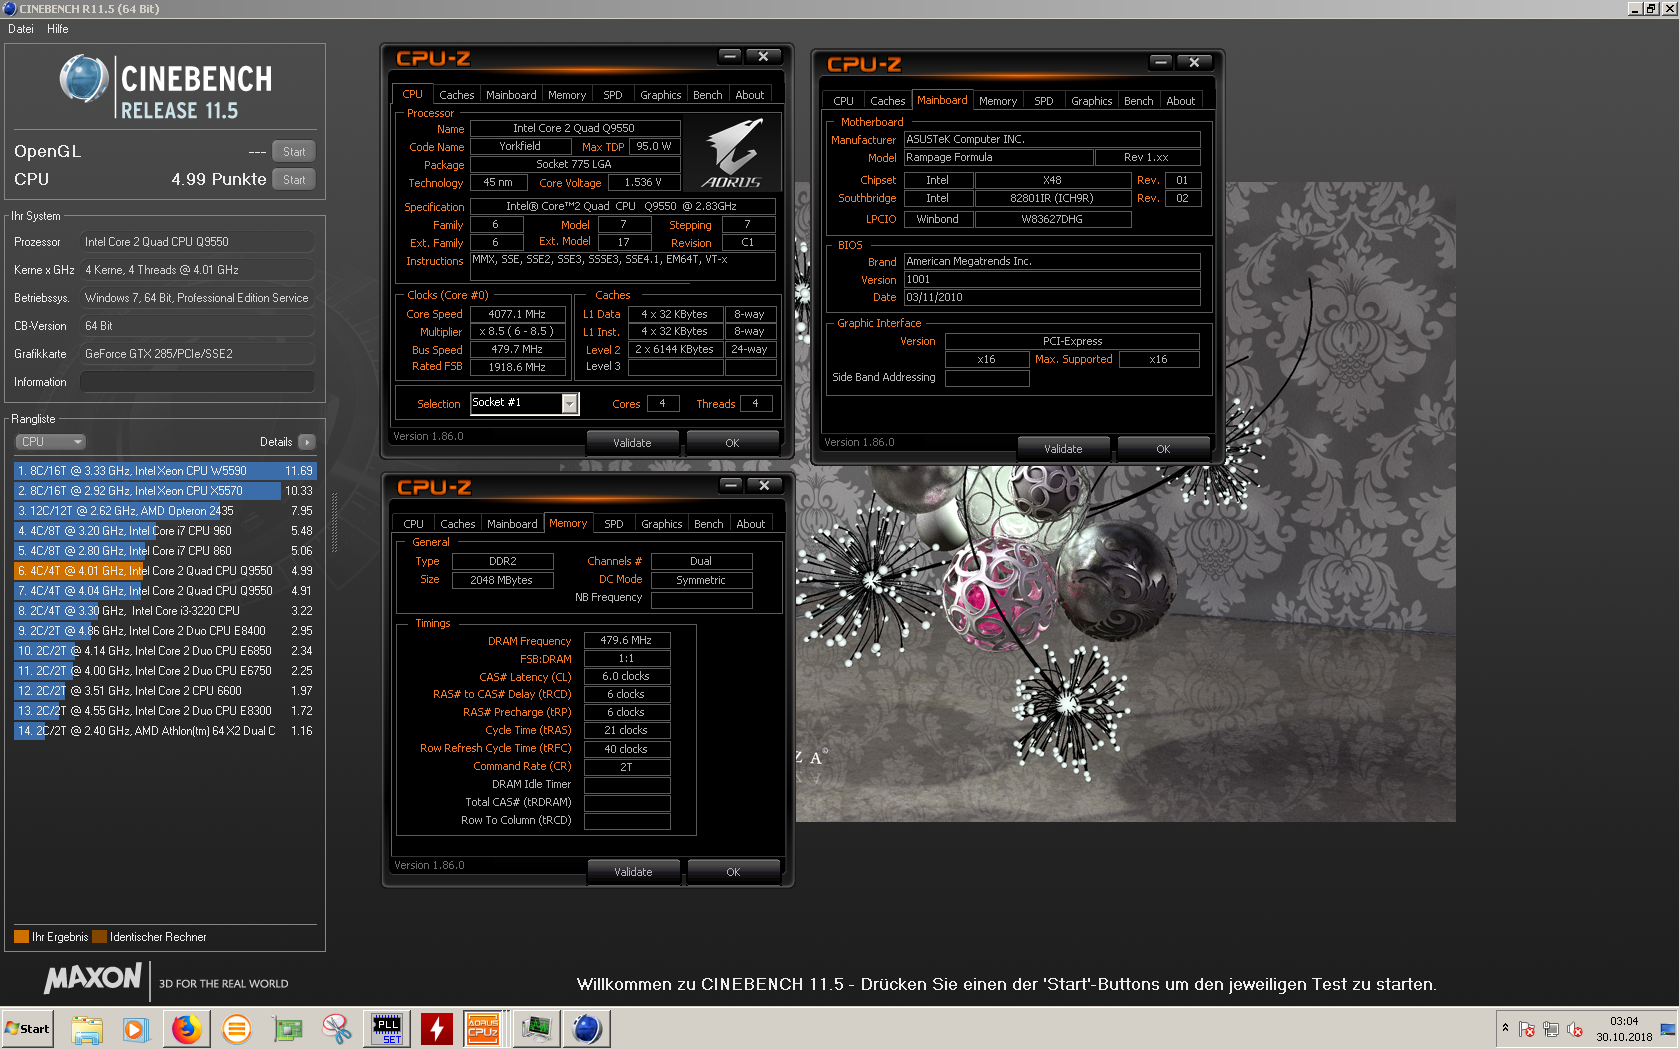The image size is (1679, 1049).
Task: Open the Datei menu
Action: (x=21, y=29)
